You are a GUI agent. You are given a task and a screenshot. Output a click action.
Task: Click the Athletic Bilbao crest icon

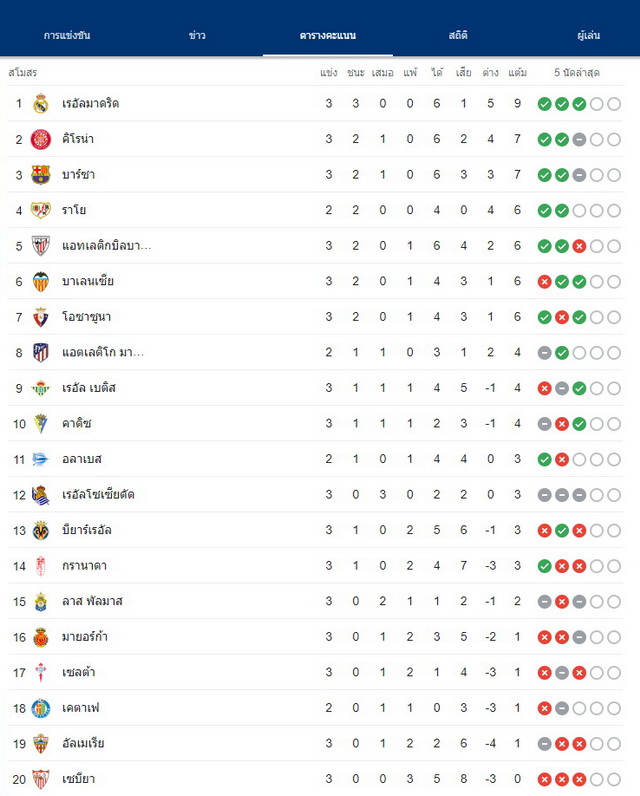pos(41,246)
